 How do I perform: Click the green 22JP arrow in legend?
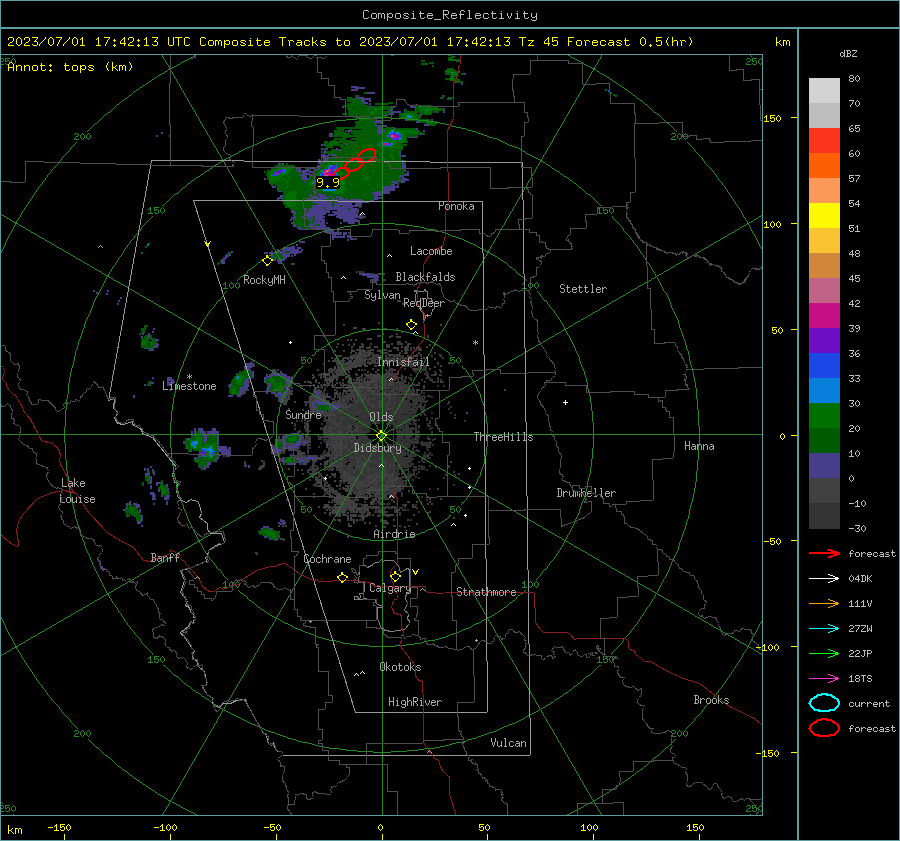824,653
